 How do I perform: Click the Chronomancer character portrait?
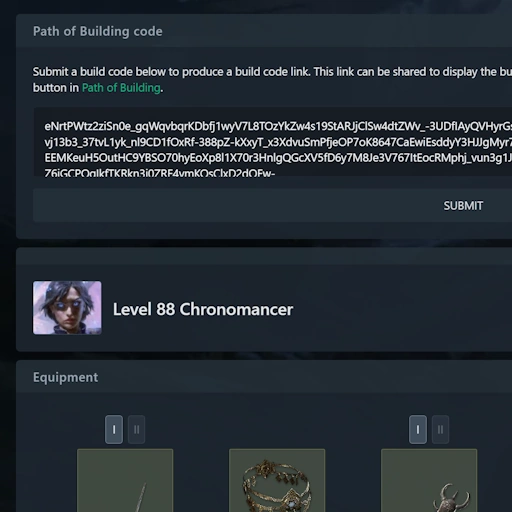pos(67,308)
